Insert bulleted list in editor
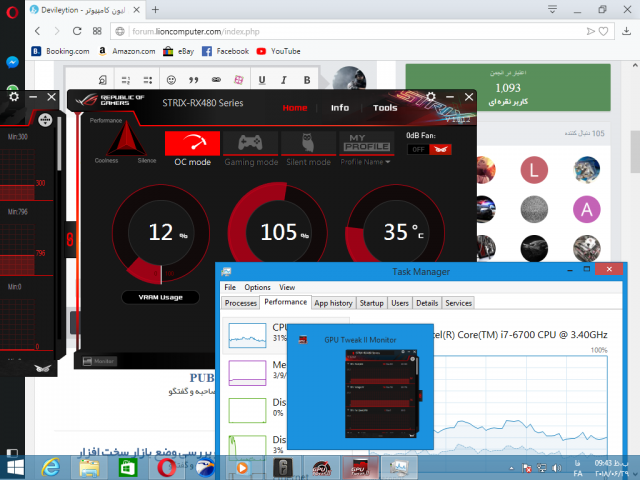 point(148,80)
